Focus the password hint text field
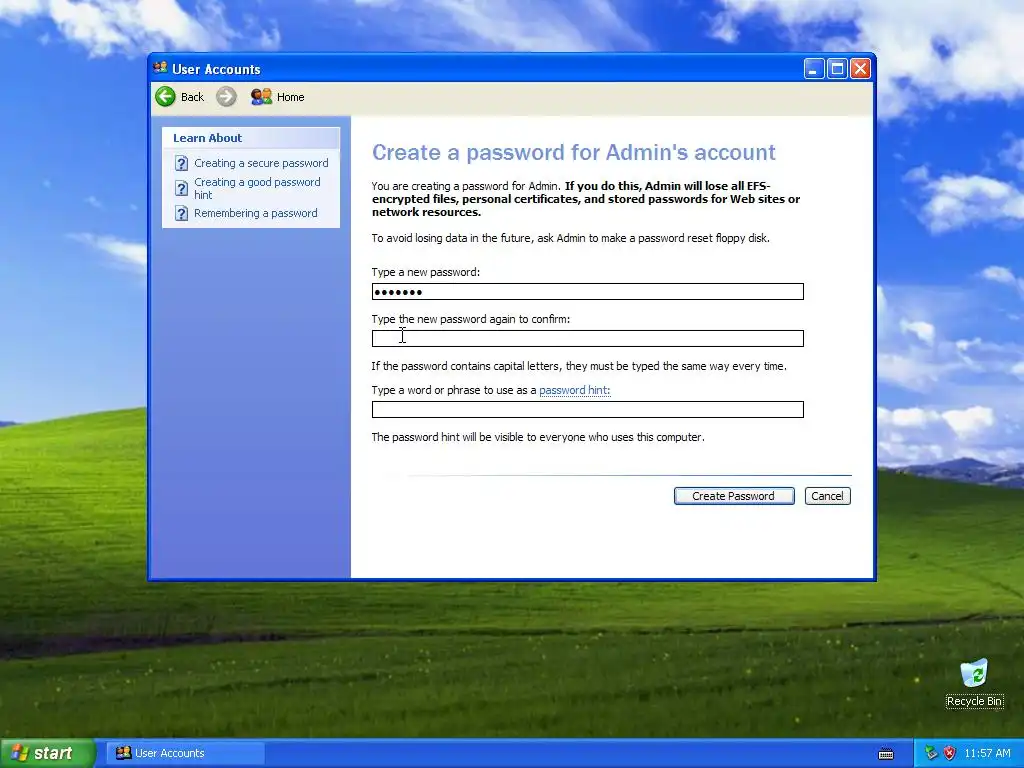 pos(588,409)
